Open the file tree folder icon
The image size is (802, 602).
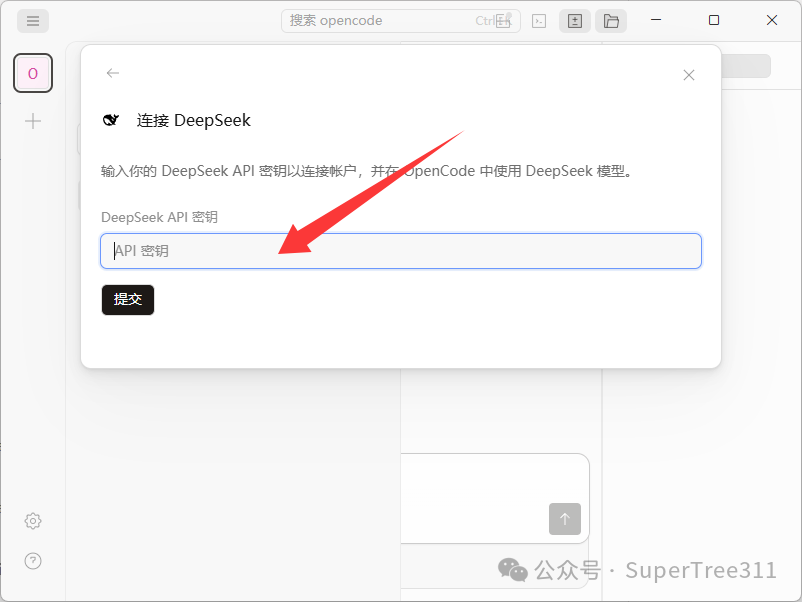611,21
